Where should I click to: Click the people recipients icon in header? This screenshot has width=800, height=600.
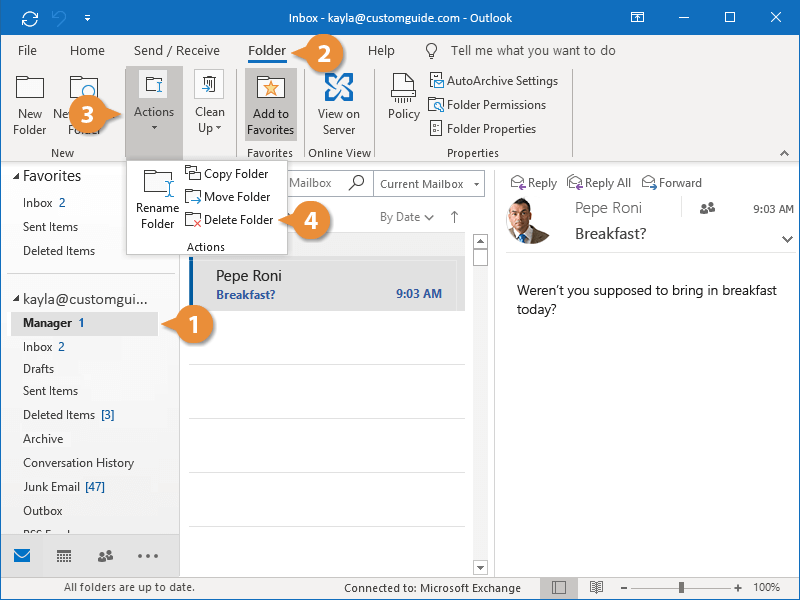click(707, 208)
